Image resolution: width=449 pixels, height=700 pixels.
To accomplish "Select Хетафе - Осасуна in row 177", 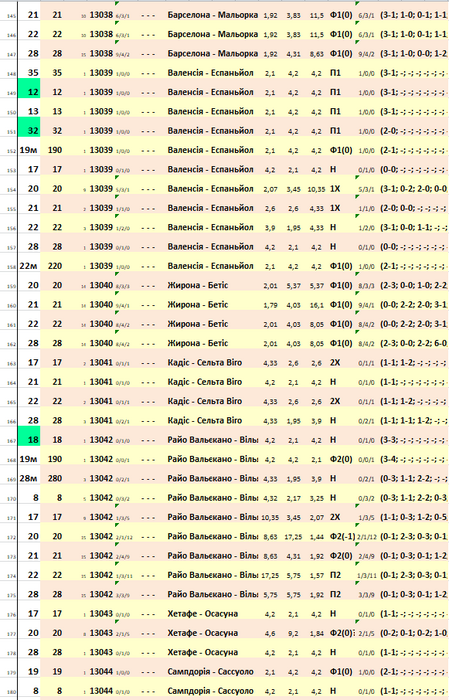I will pyautogui.click(x=203, y=633).
